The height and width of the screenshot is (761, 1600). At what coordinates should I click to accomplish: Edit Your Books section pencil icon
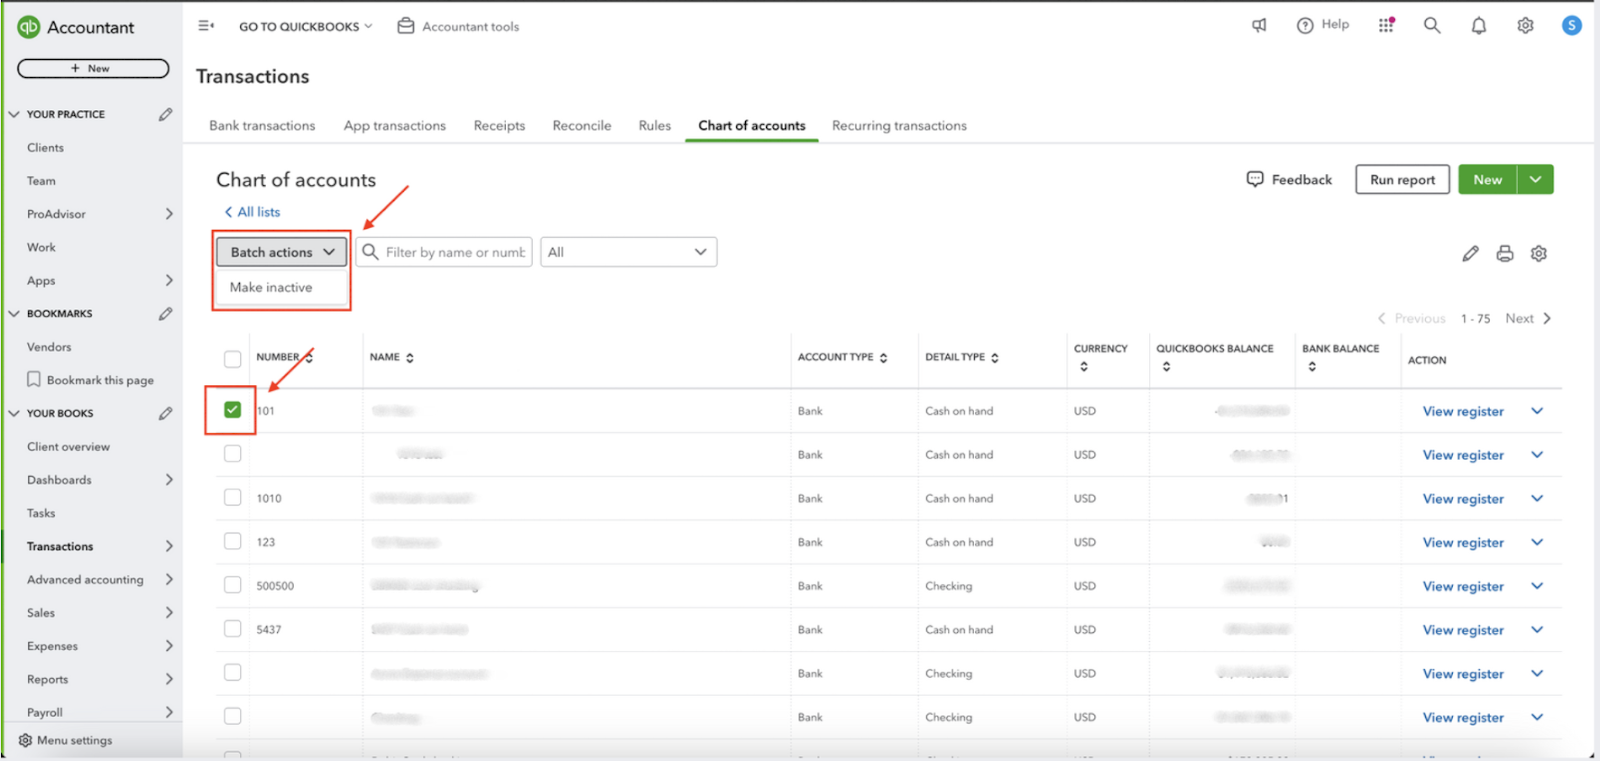tap(166, 413)
